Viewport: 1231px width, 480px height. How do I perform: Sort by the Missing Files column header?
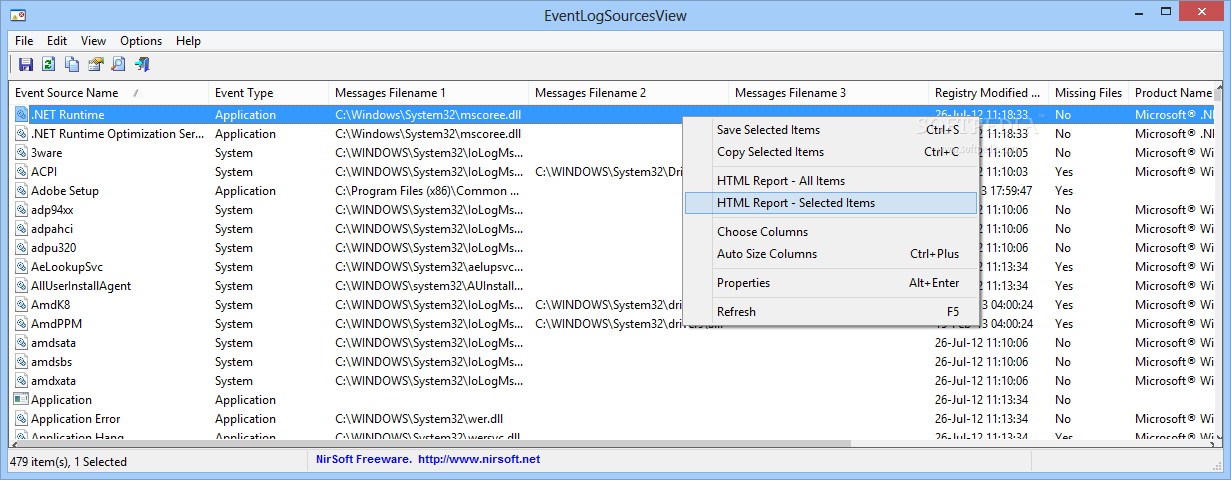click(1088, 93)
